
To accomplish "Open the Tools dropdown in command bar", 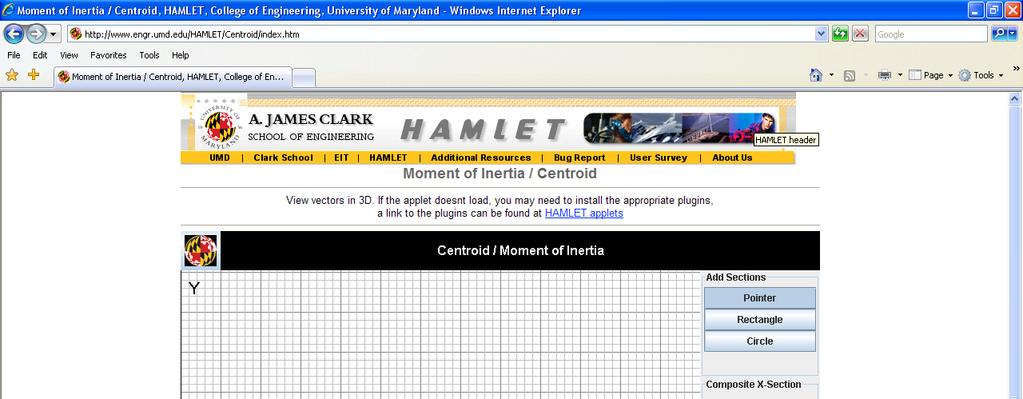I will pos(981,76).
